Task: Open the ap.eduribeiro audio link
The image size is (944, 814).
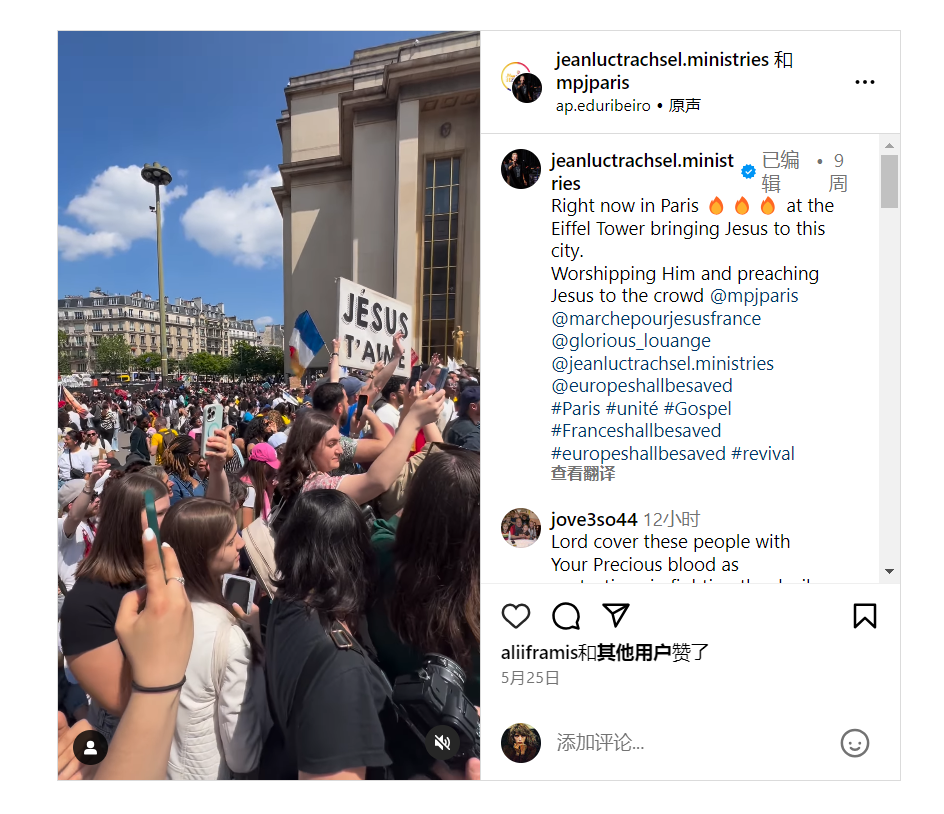Action: (x=603, y=106)
